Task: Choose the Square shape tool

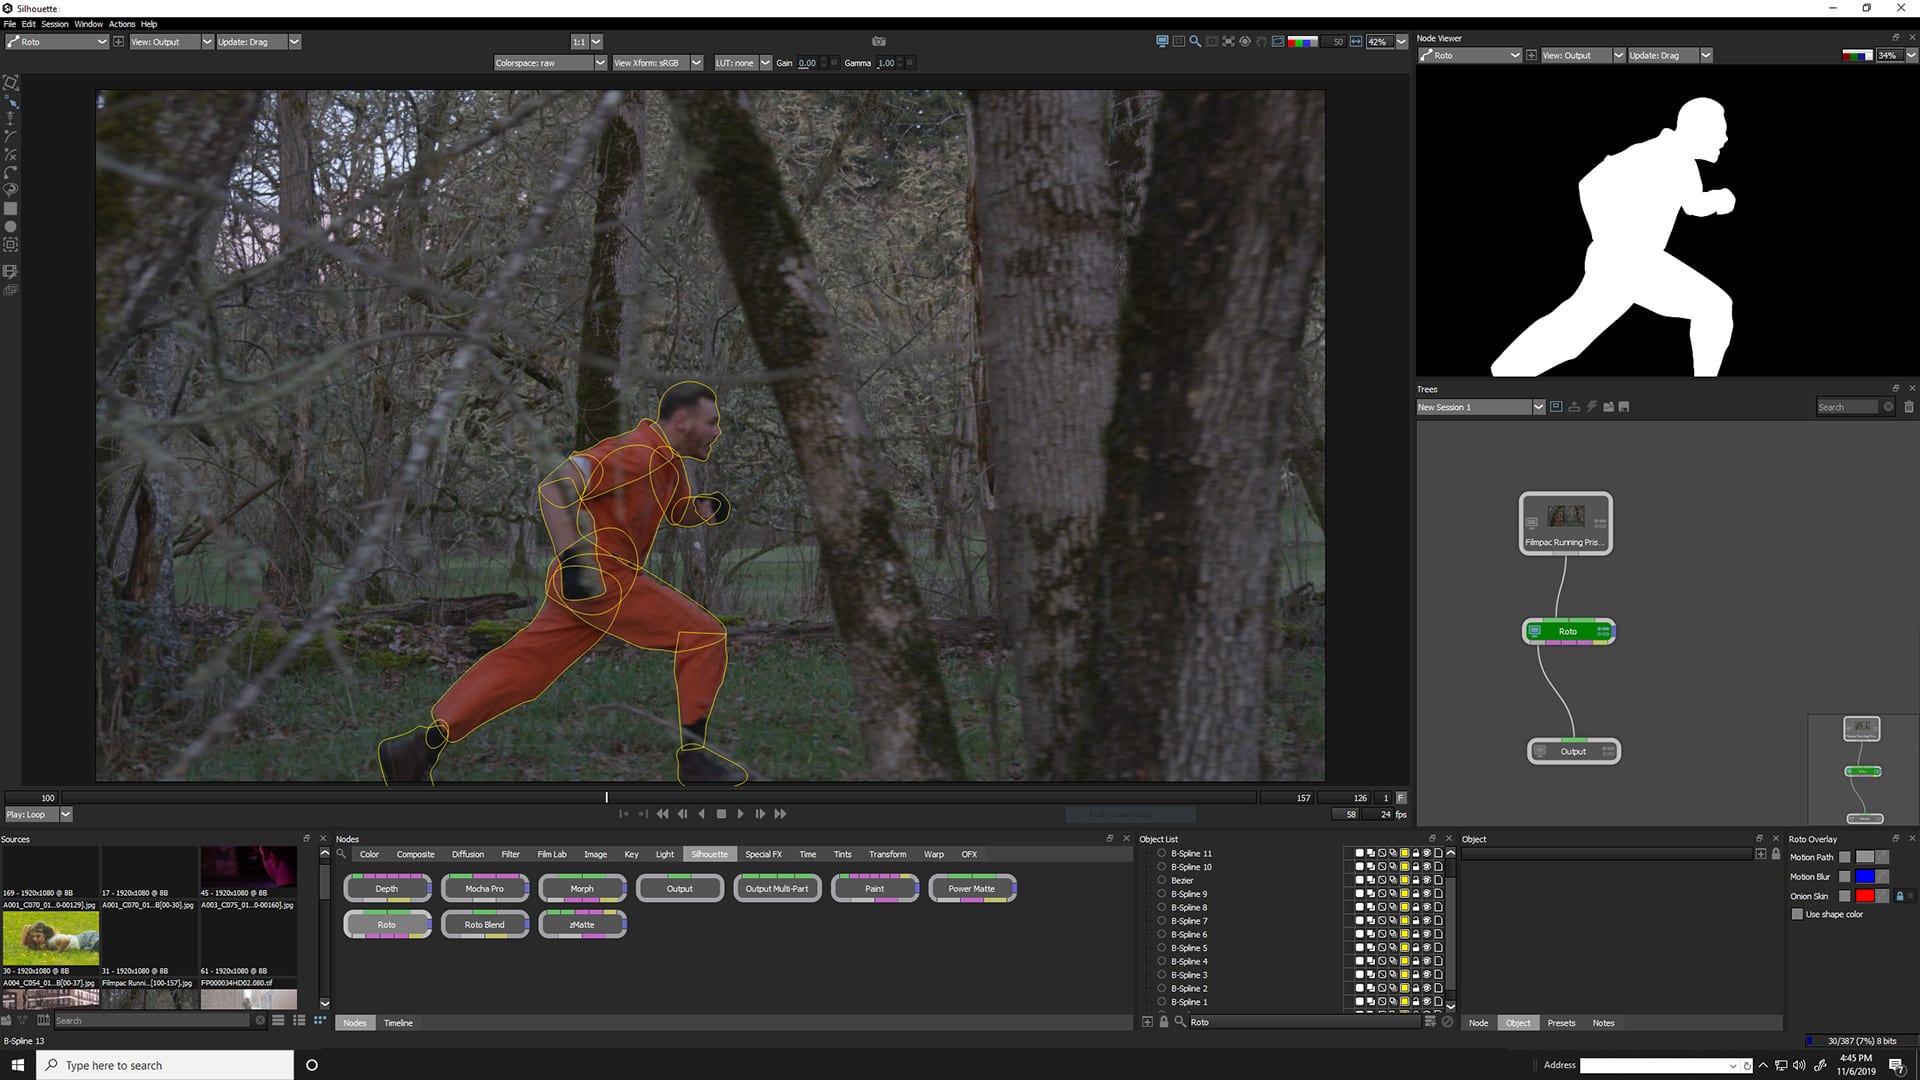Action: (11, 209)
